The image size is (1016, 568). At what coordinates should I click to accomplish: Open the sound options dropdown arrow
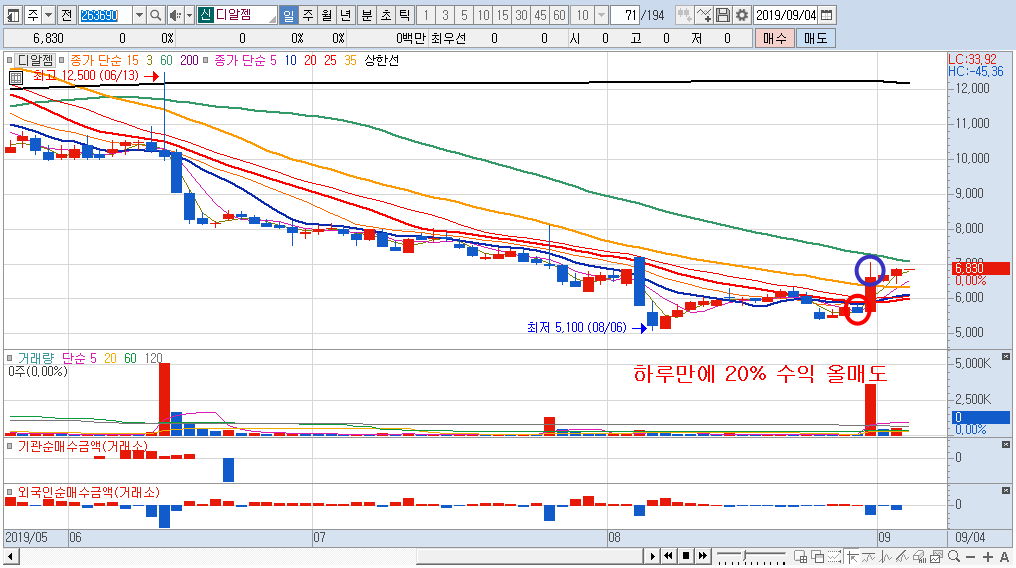coord(189,15)
